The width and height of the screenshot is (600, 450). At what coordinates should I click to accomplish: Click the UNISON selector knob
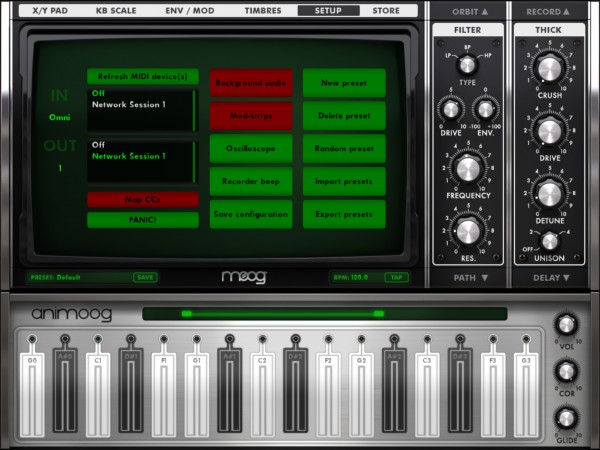click(550, 241)
